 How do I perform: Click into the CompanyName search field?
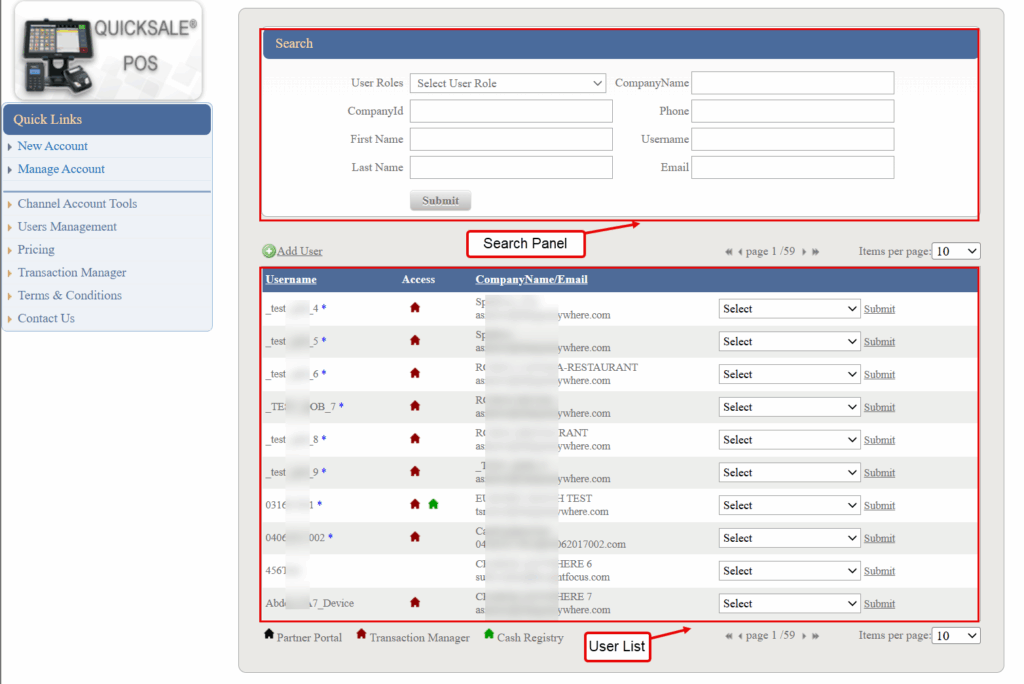click(x=792, y=83)
